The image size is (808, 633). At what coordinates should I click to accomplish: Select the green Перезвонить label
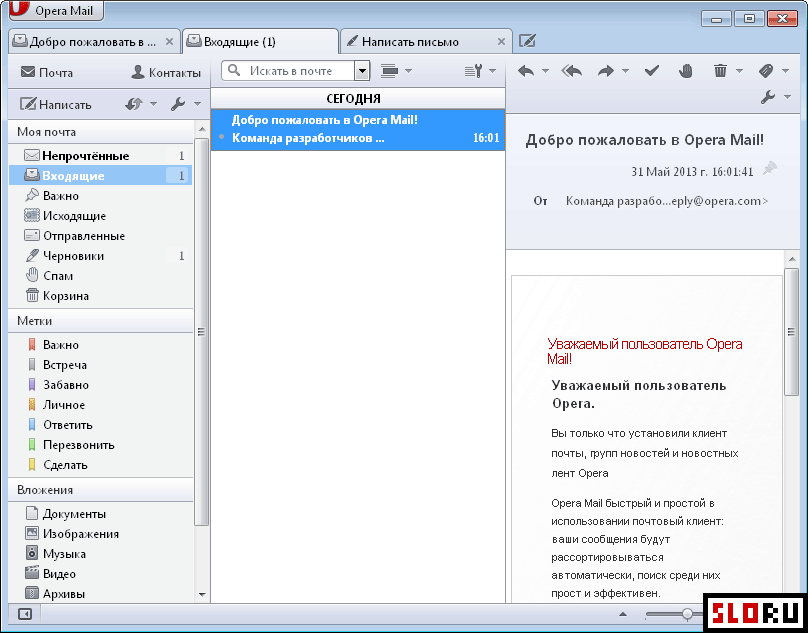pyautogui.click(x=100, y=445)
